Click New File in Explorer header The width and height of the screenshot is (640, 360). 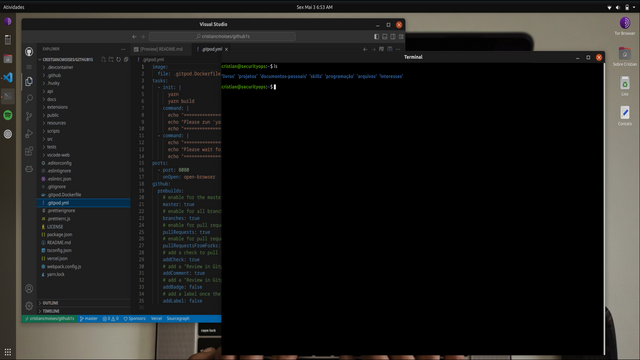(x=103, y=60)
